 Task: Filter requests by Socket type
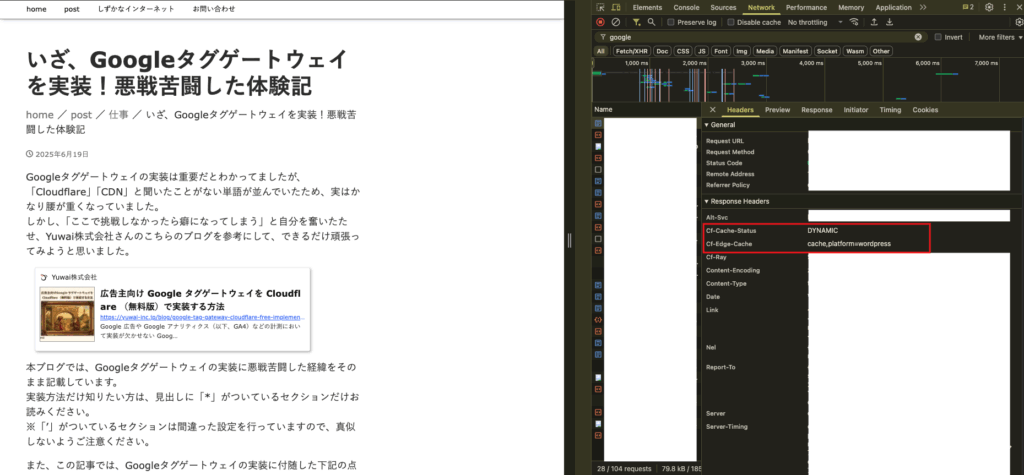click(x=827, y=51)
